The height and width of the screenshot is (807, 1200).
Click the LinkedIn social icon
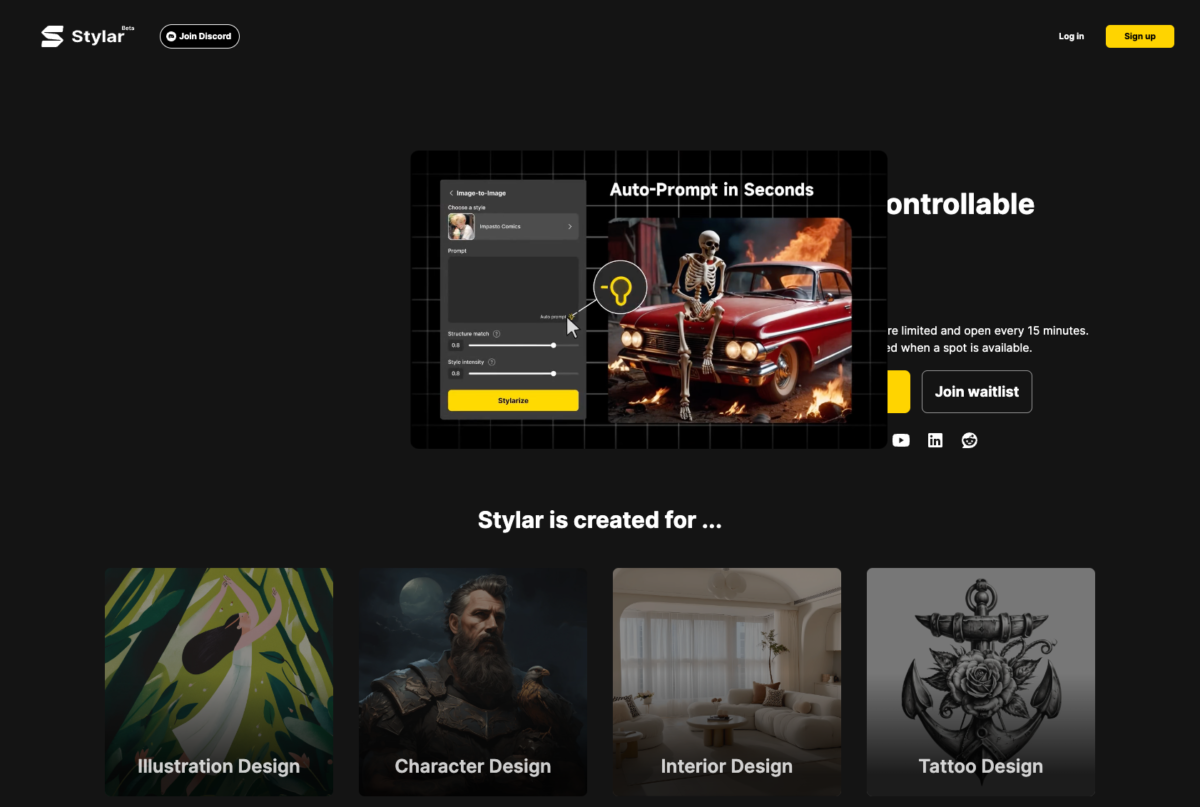(x=935, y=440)
